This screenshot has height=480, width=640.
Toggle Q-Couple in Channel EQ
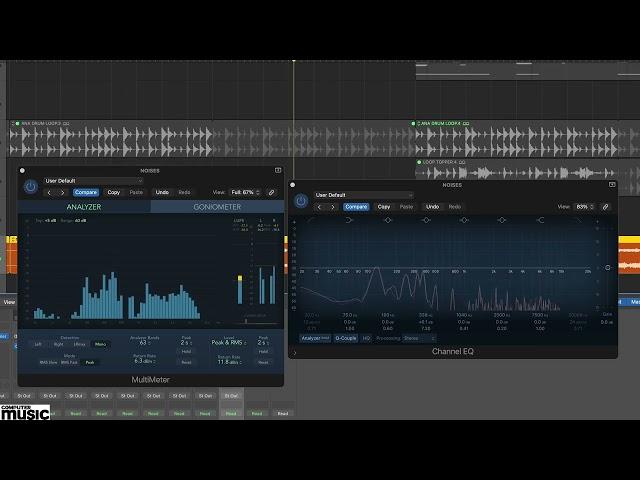click(346, 338)
